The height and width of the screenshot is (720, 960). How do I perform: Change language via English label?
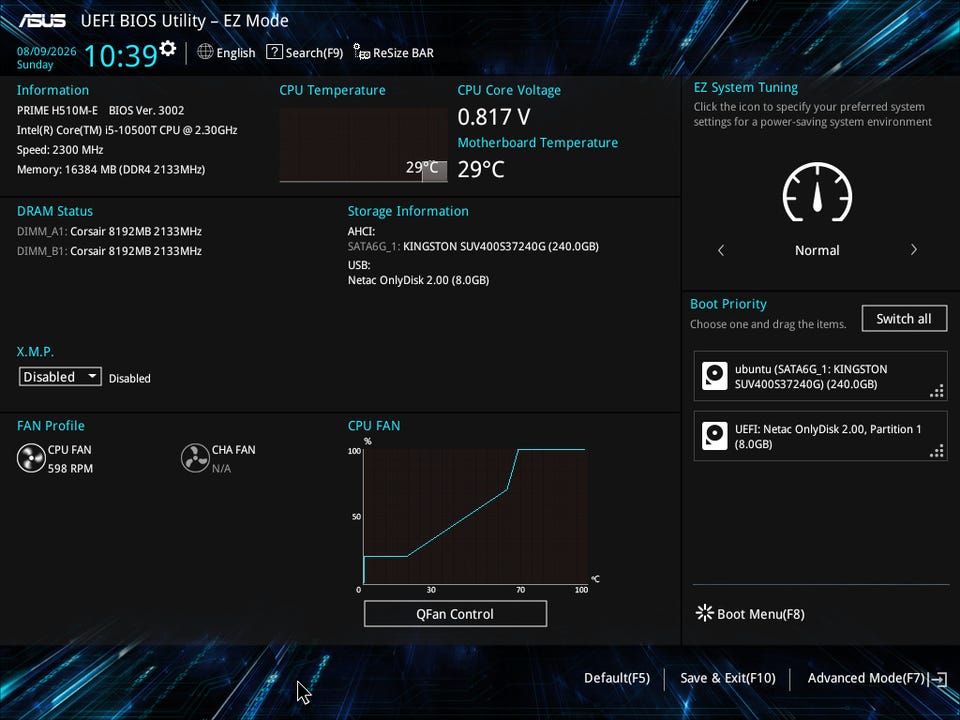pyautogui.click(x=236, y=53)
